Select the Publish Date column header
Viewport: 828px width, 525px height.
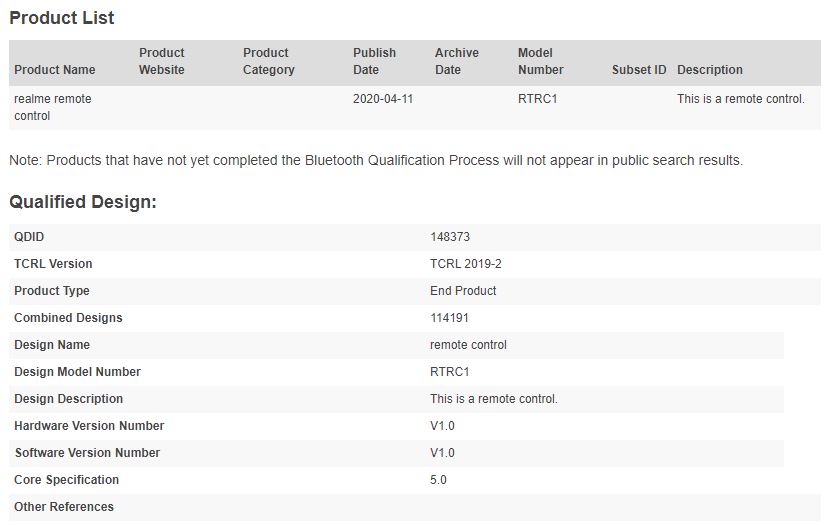click(x=374, y=61)
